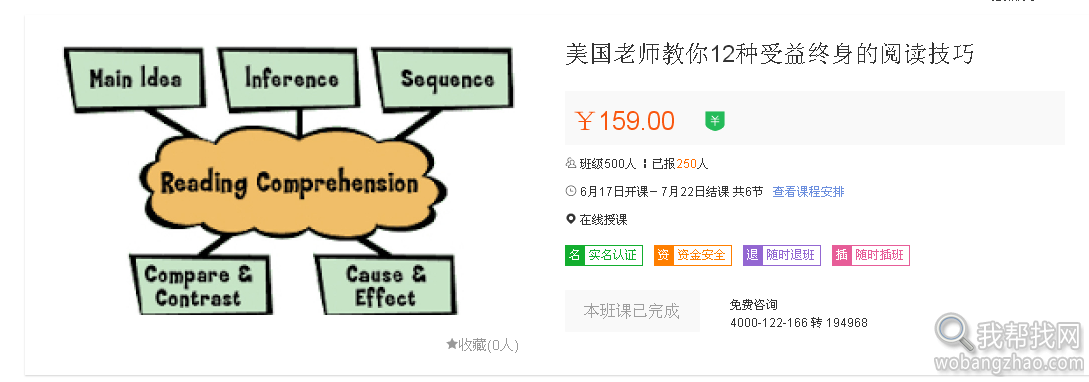Click the location pin icon for 在线授课

pyautogui.click(x=571, y=220)
